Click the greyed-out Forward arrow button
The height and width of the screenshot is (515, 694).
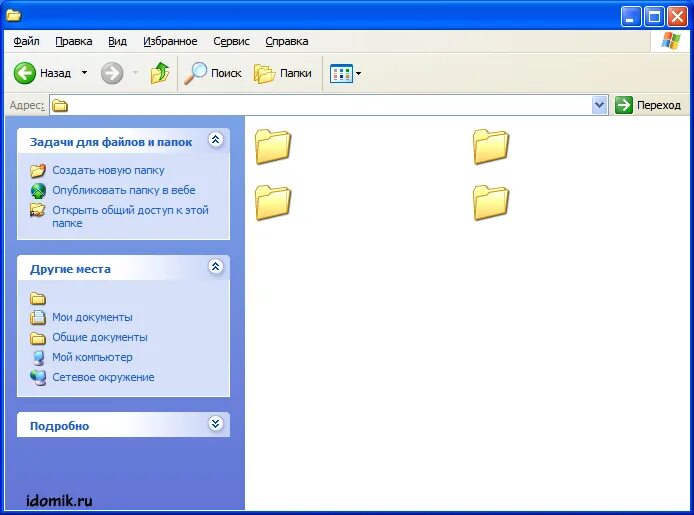[112, 73]
